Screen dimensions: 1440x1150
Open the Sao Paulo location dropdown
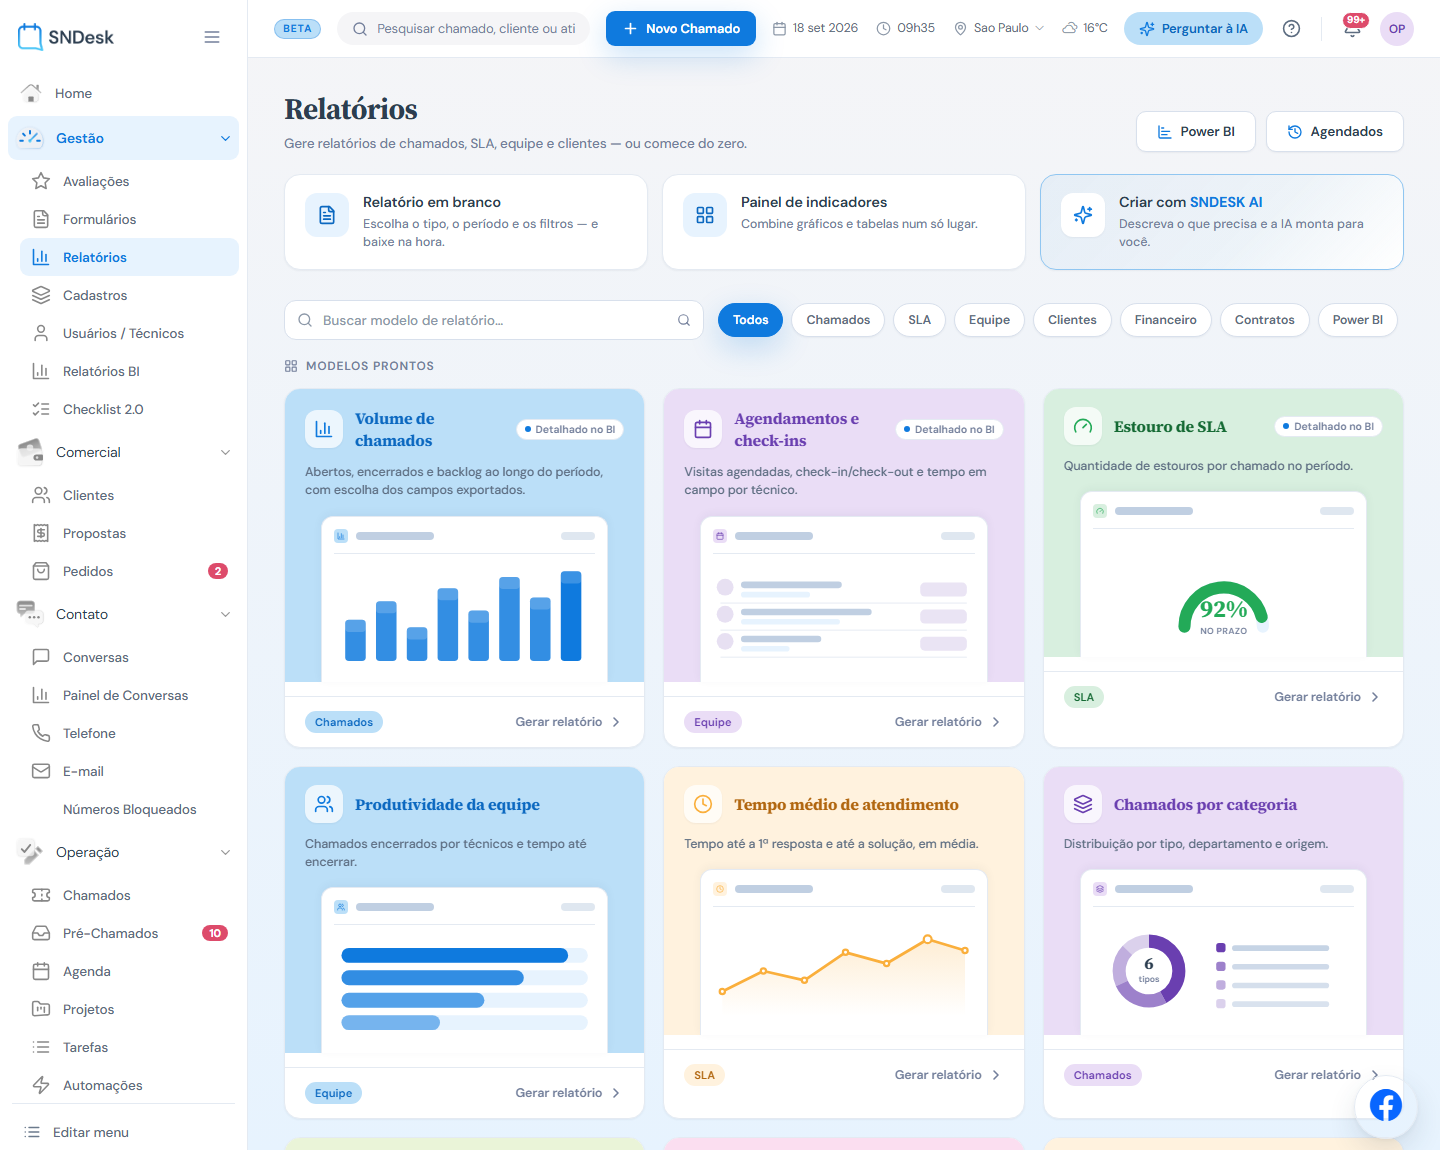pos(999,28)
